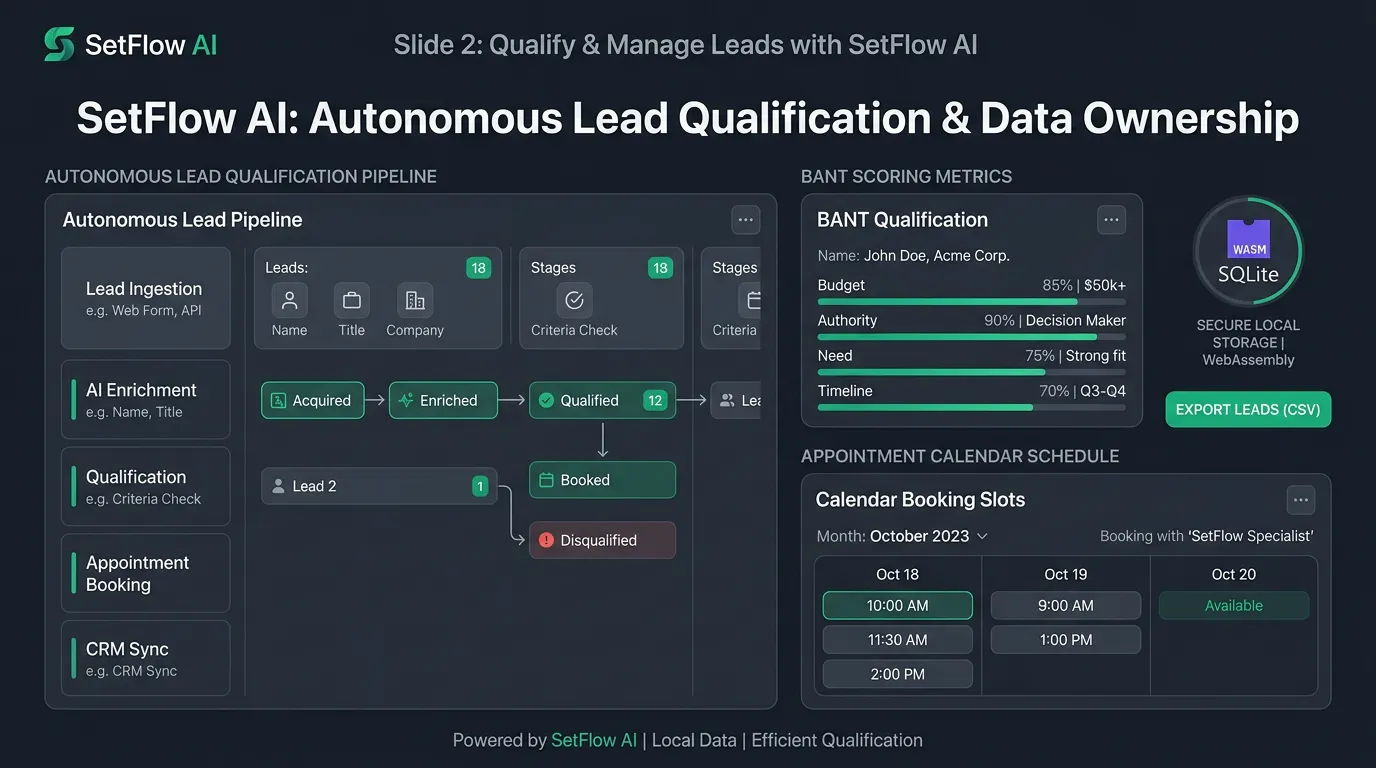Viewport: 1376px width, 768px height.
Task: Click the calendar icon on Booked
Action: pos(546,480)
